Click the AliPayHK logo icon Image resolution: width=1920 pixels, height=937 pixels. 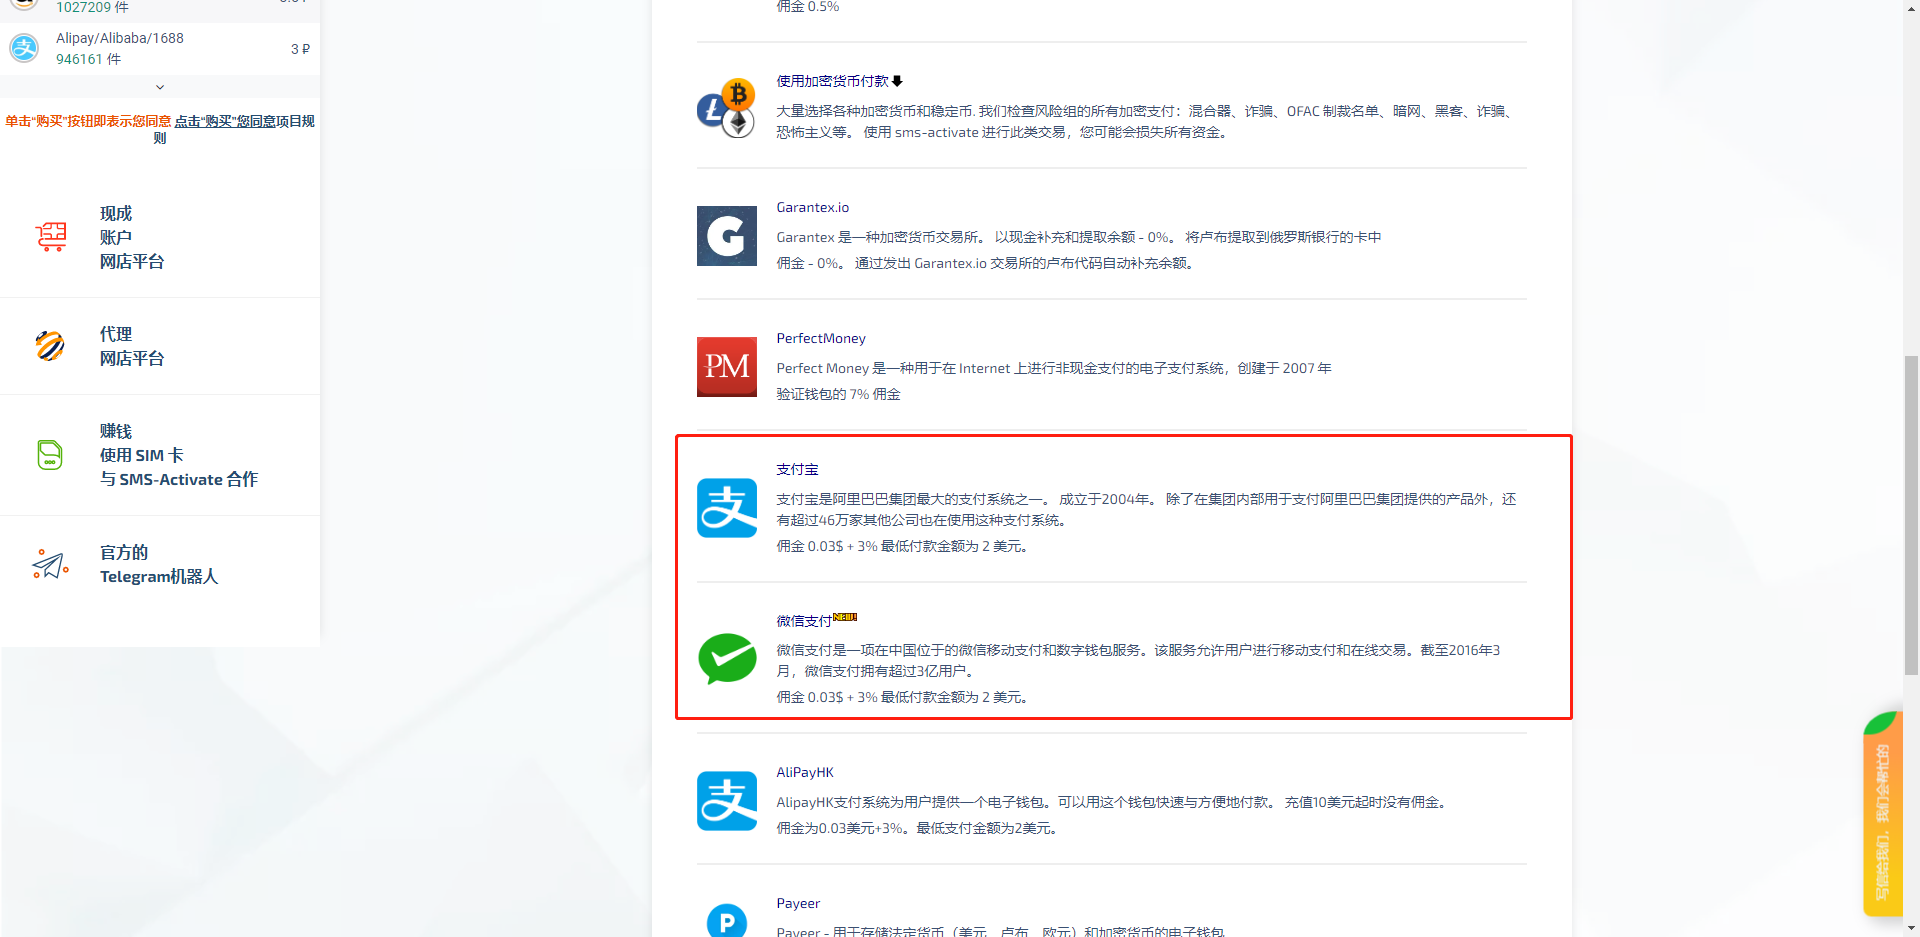click(727, 801)
